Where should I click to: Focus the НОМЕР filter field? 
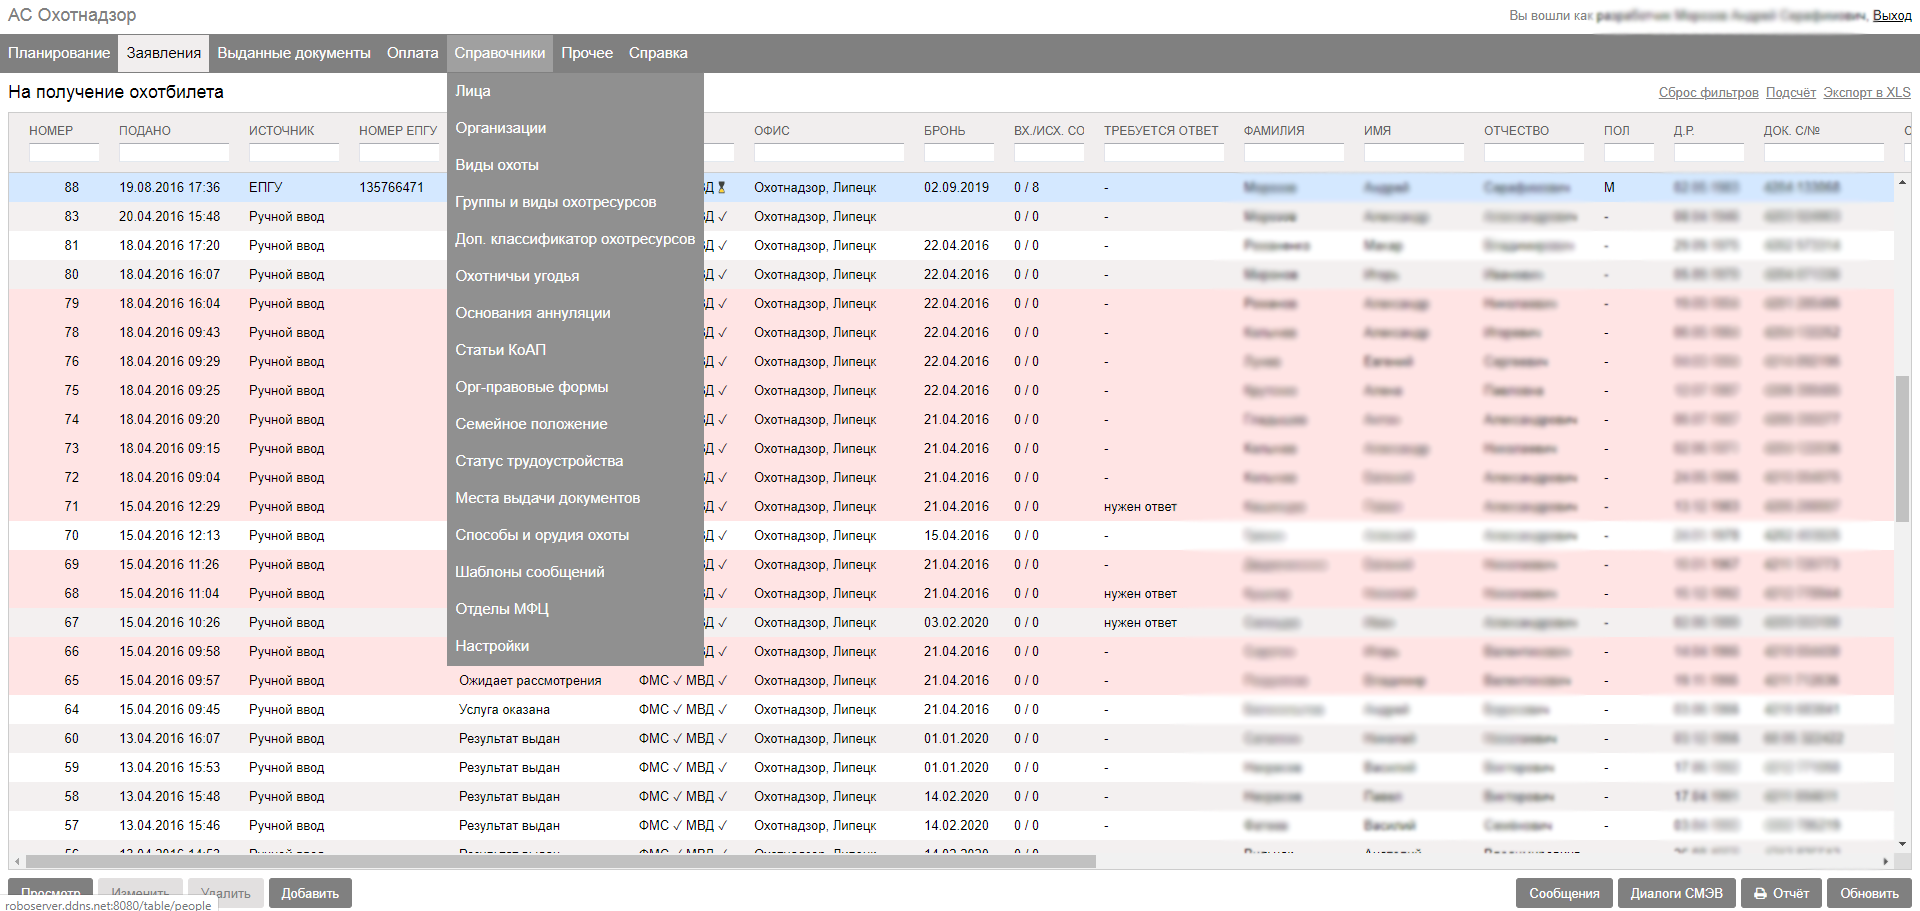(x=64, y=152)
